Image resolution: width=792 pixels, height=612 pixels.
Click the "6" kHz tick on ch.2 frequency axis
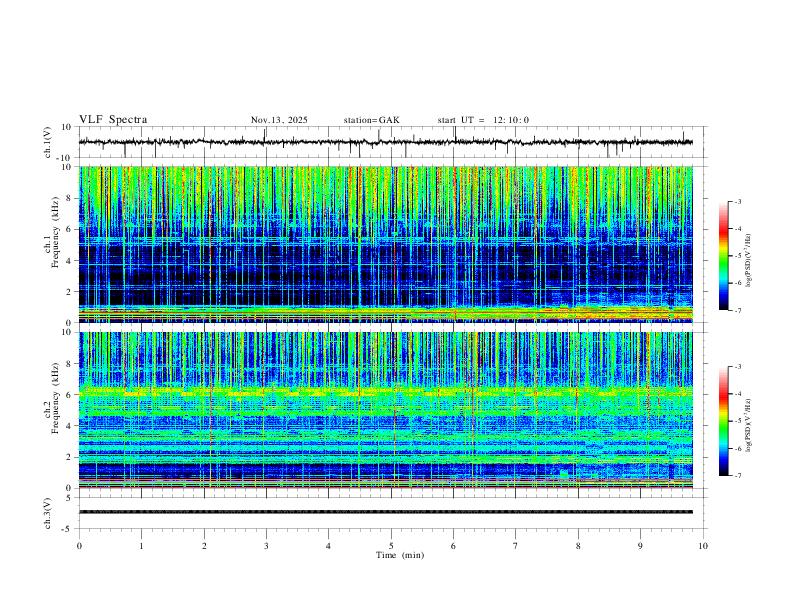[x=71, y=395]
